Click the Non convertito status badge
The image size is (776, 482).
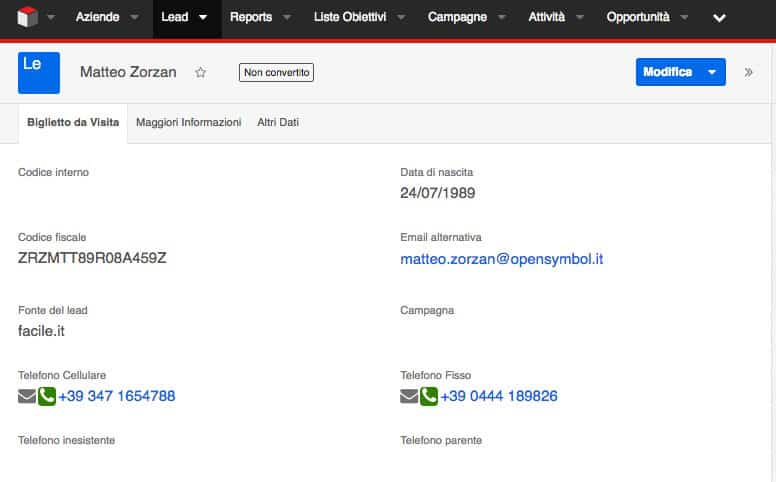(276, 72)
